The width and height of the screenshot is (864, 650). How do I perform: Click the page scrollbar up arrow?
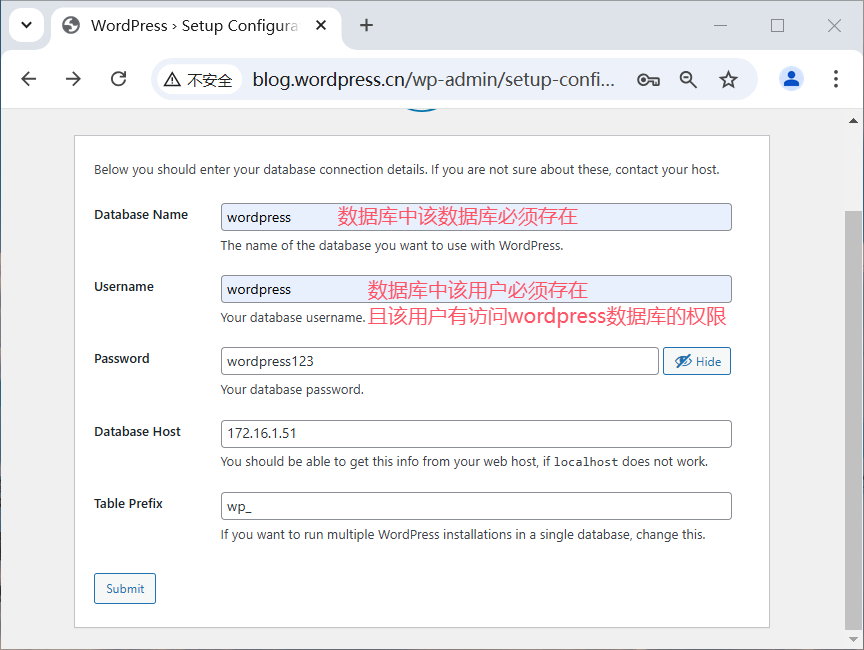pyautogui.click(x=853, y=121)
